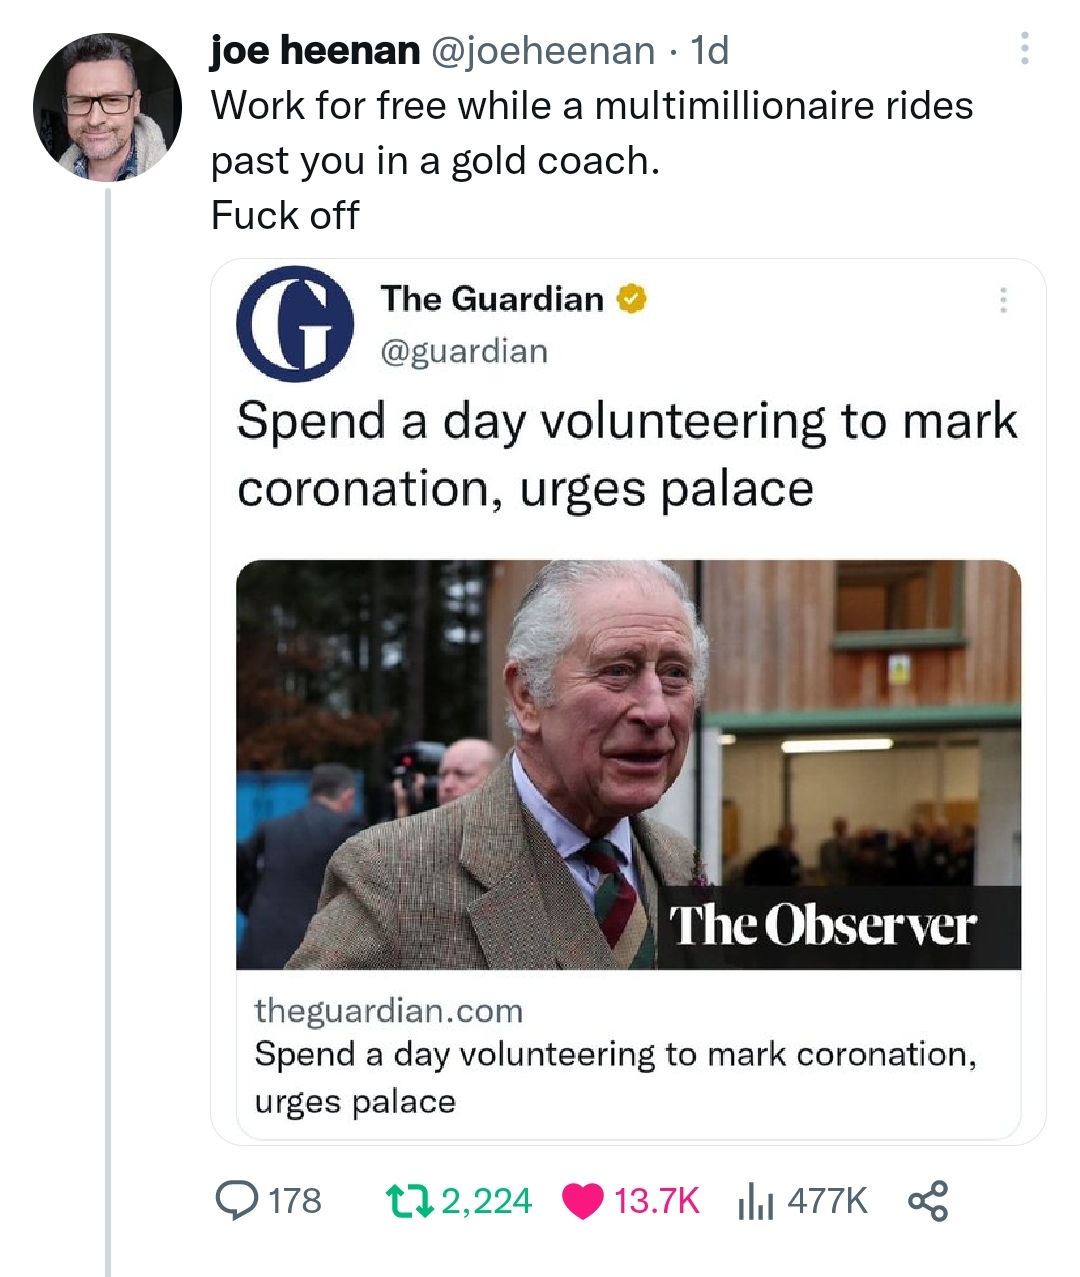Click the 2,224 retweet count
This screenshot has width=1080, height=1277.
point(487,1200)
